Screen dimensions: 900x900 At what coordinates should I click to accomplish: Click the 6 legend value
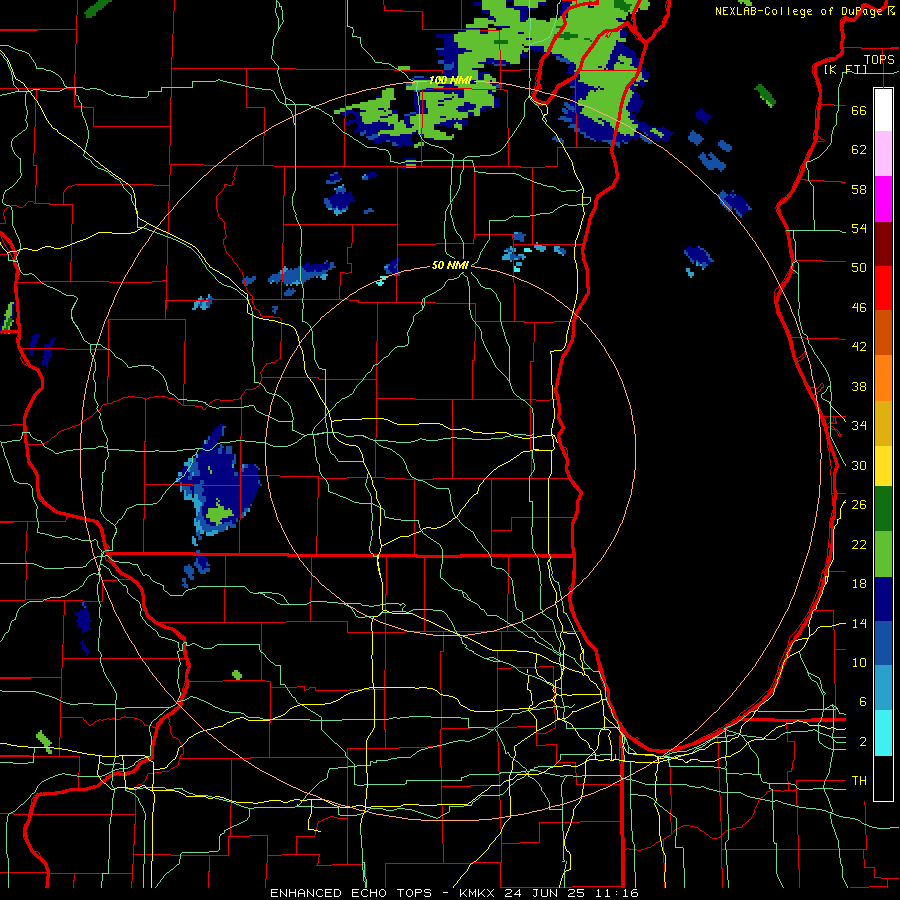click(x=863, y=702)
